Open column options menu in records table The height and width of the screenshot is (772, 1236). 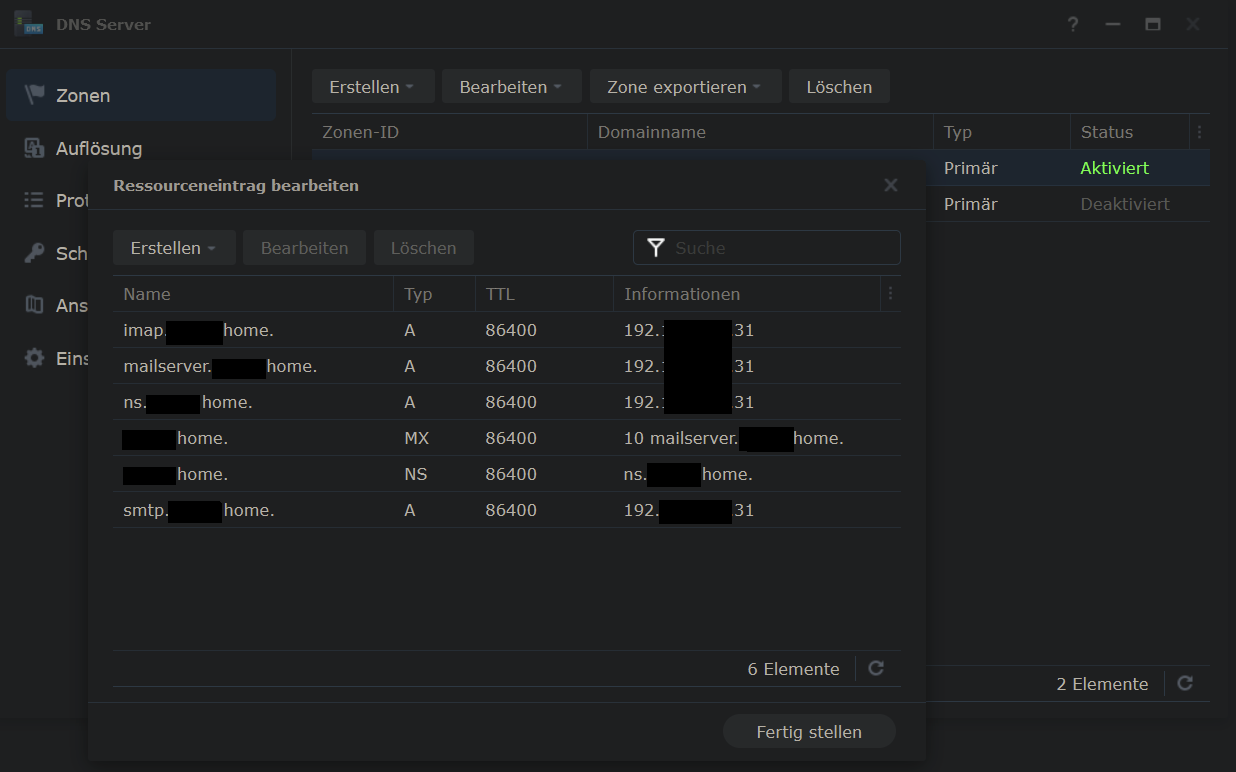coord(890,294)
